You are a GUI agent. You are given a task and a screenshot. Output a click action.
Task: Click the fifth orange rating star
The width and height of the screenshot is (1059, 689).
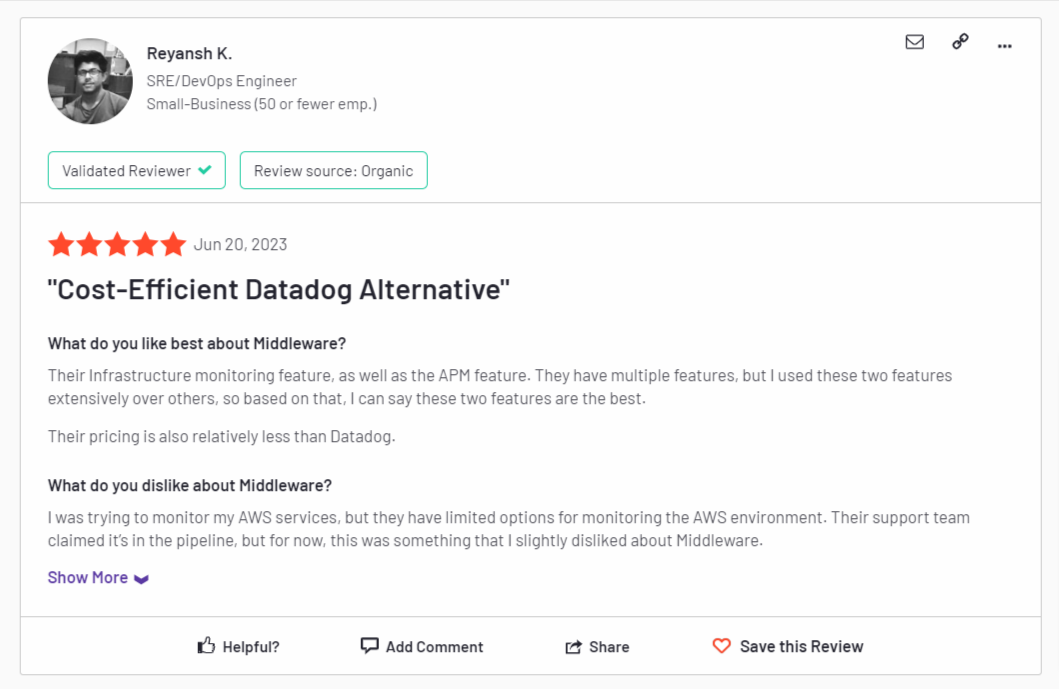[x=173, y=244]
